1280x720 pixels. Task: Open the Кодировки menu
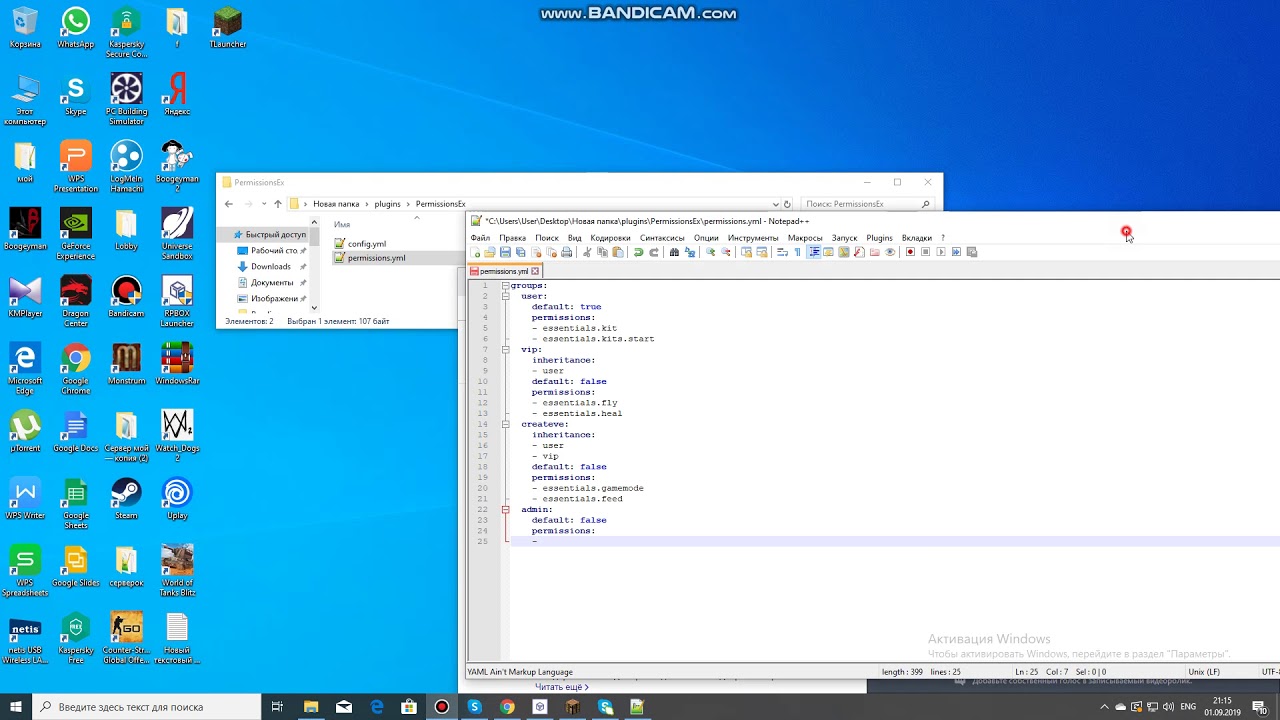(x=610, y=238)
